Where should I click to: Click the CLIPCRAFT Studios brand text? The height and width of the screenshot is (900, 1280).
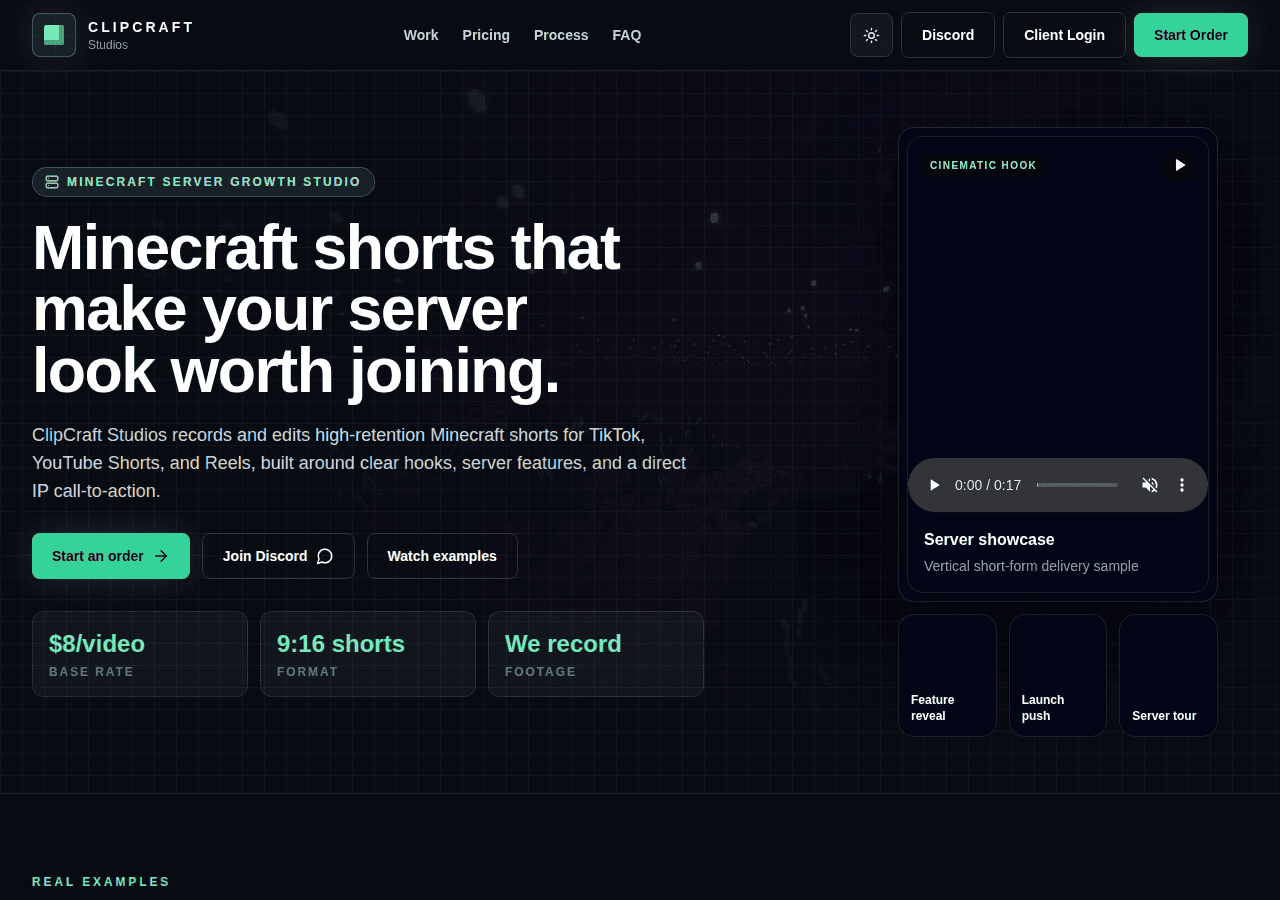pos(141,35)
